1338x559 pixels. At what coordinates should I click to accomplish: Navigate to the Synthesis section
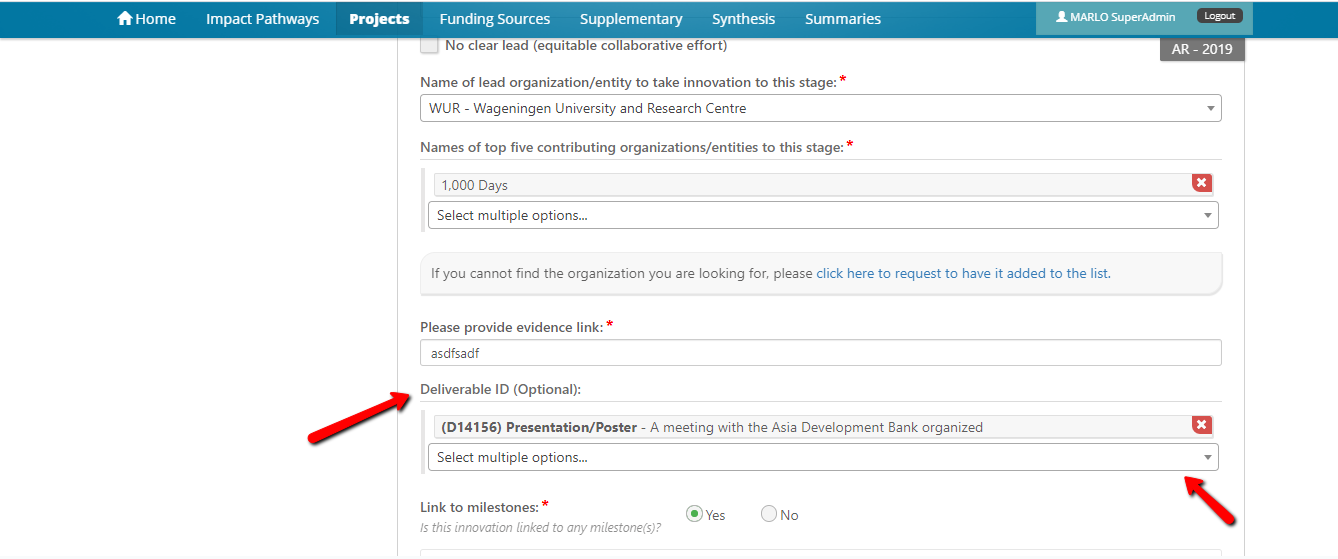pos(743,19)
